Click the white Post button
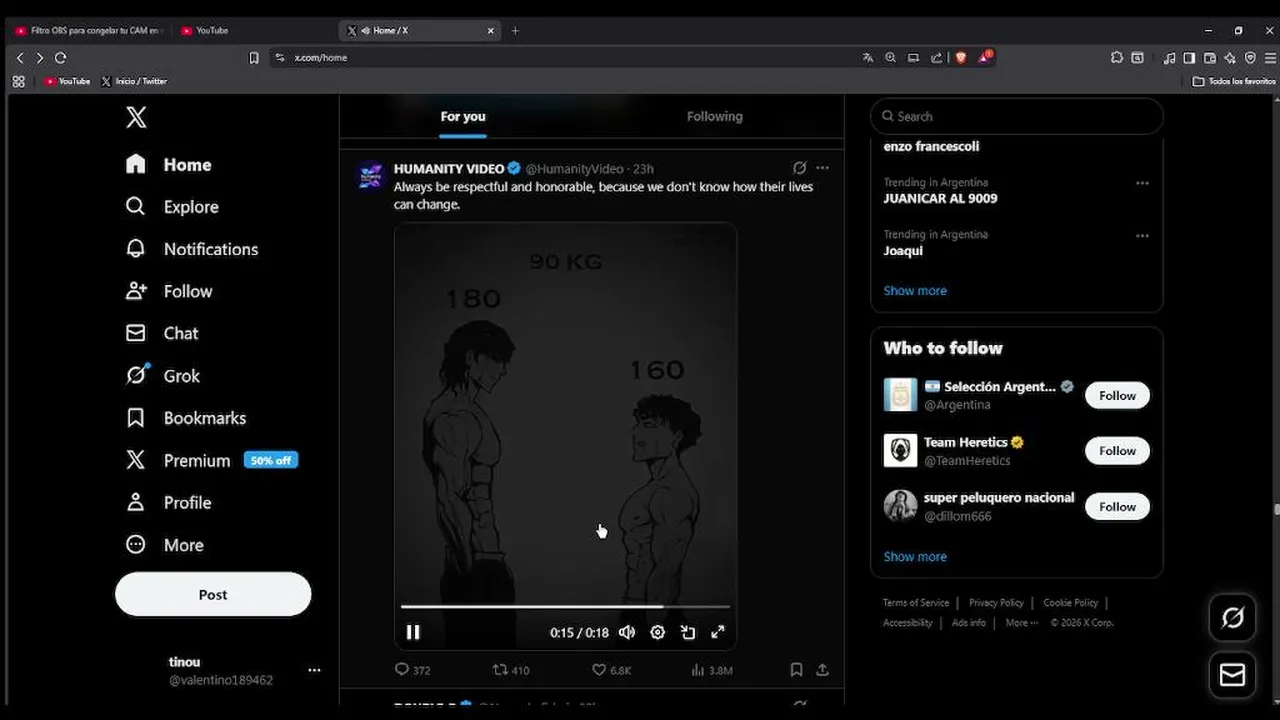1280x720 pixels. (x=213, y=594)
